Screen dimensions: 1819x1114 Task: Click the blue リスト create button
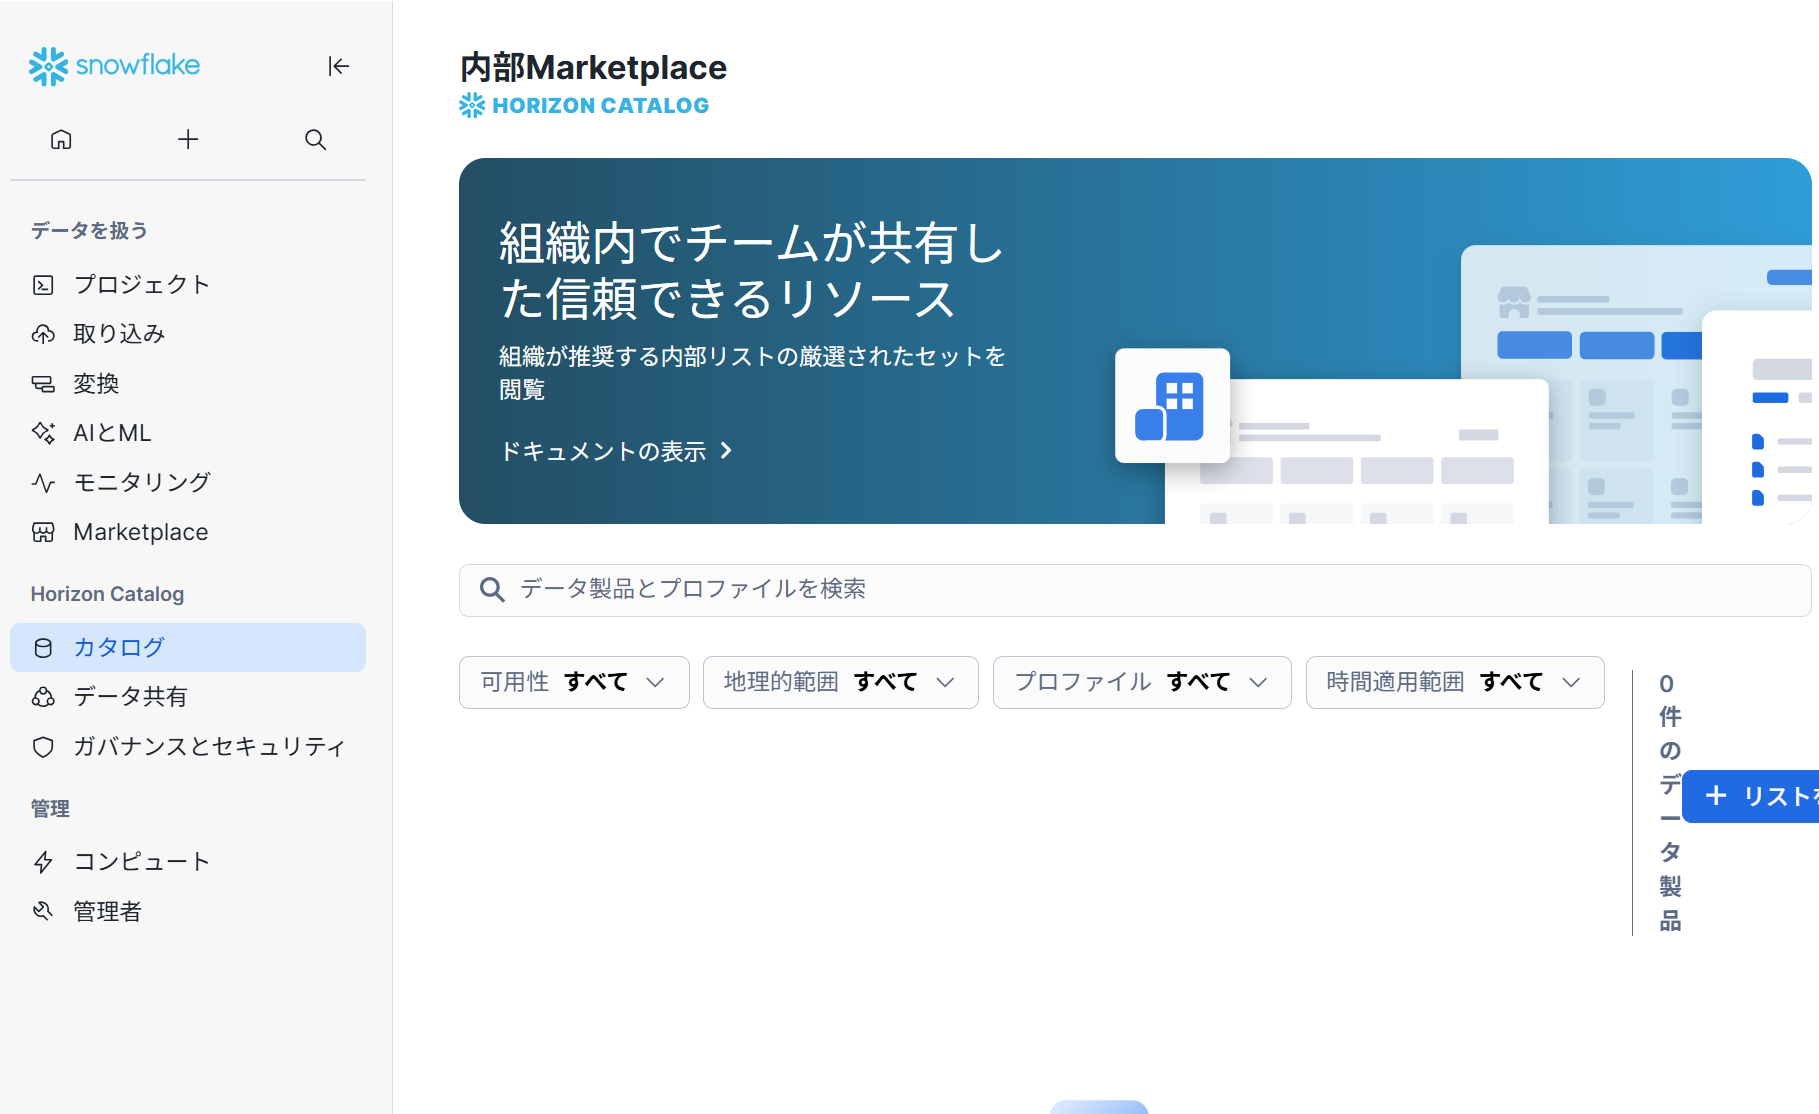point(1751,796)
